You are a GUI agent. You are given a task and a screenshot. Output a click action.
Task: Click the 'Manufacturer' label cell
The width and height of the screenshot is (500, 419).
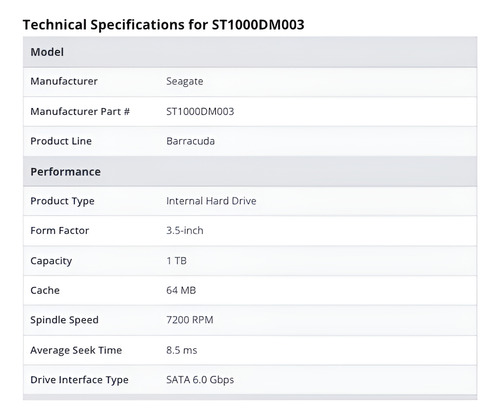[x=64, y=81]
